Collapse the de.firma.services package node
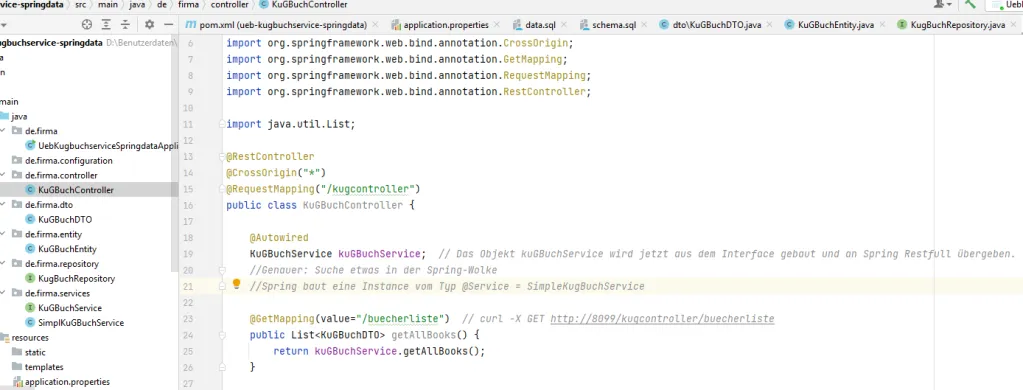 point(3,293)
